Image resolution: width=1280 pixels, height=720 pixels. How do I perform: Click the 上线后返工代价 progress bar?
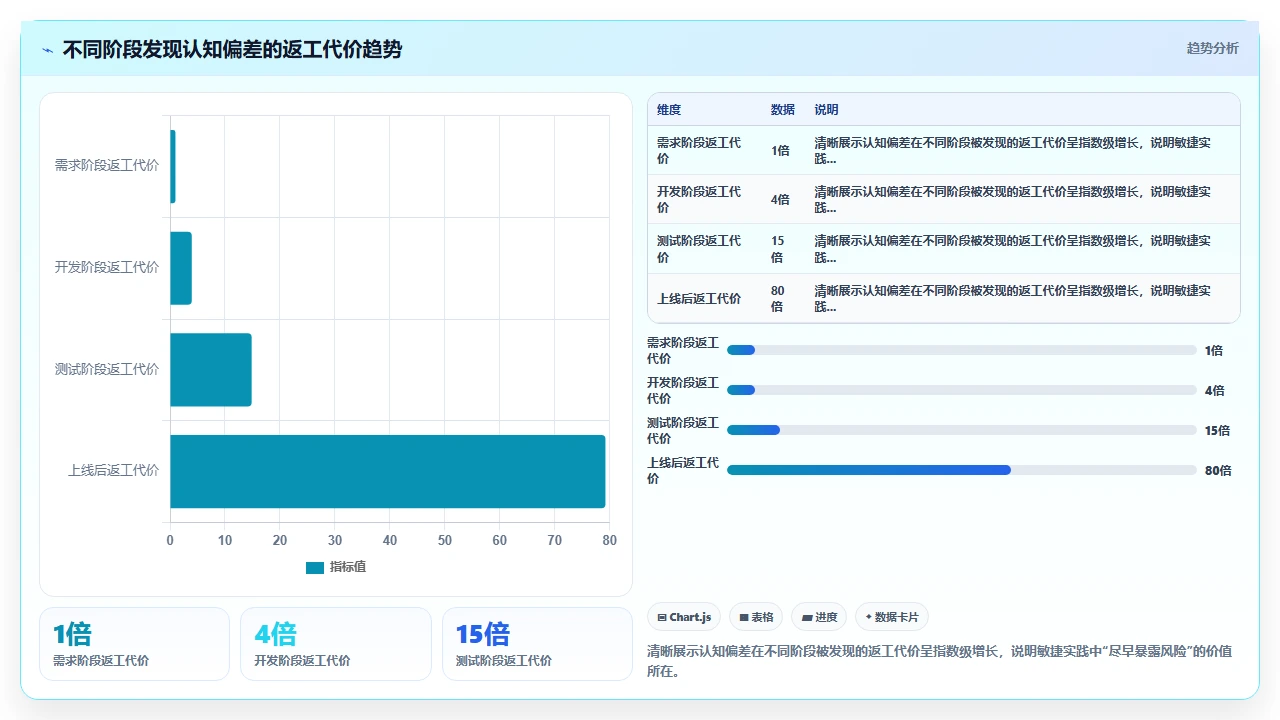pyautogui.click(x=962, y=470)
